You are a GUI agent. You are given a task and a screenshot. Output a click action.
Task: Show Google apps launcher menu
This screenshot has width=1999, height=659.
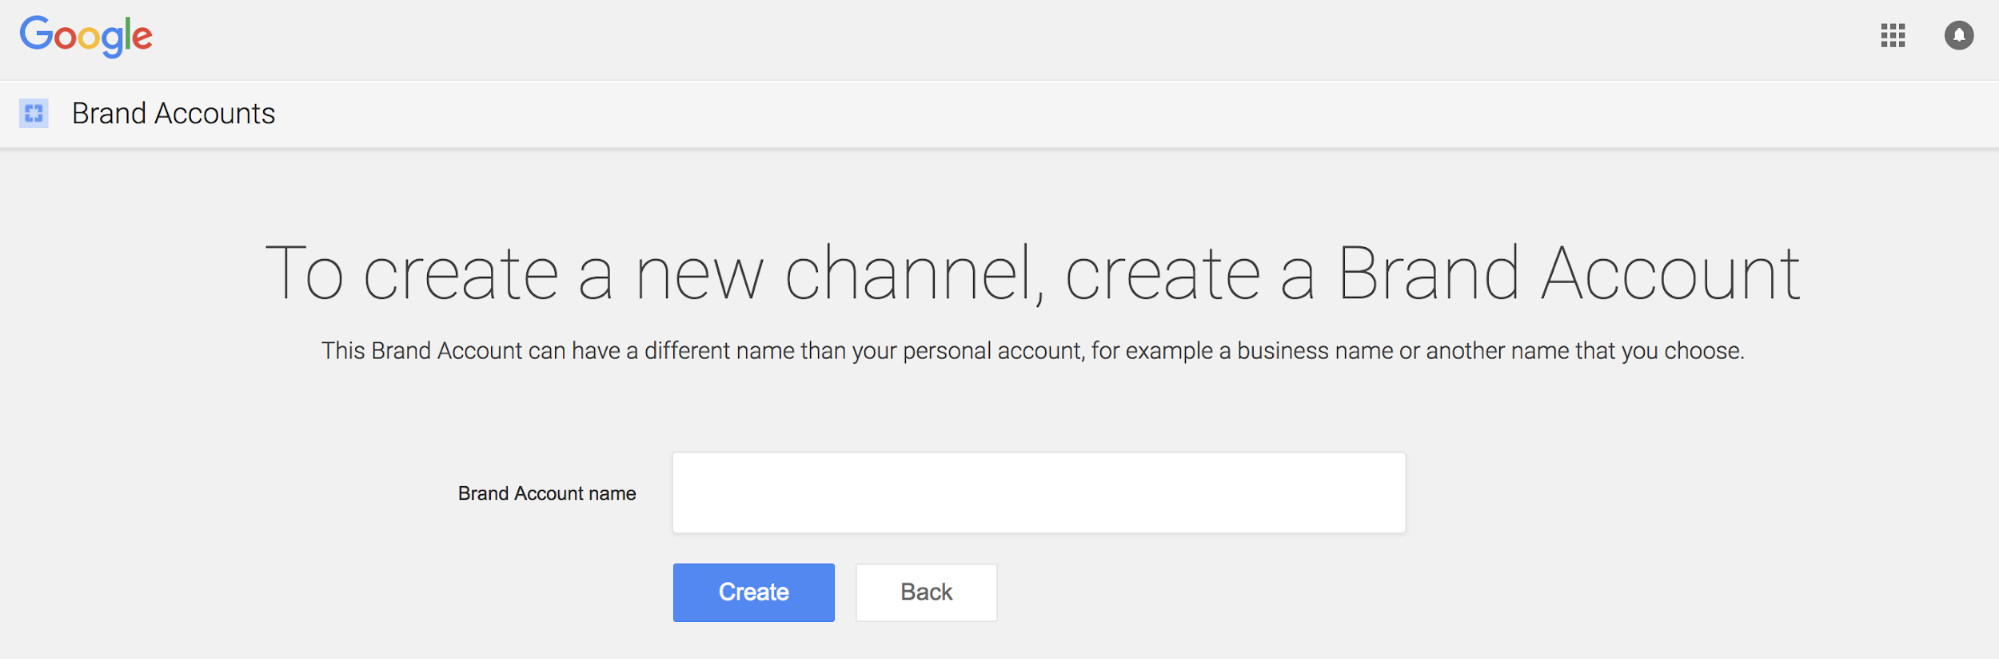coord(1892,36)
